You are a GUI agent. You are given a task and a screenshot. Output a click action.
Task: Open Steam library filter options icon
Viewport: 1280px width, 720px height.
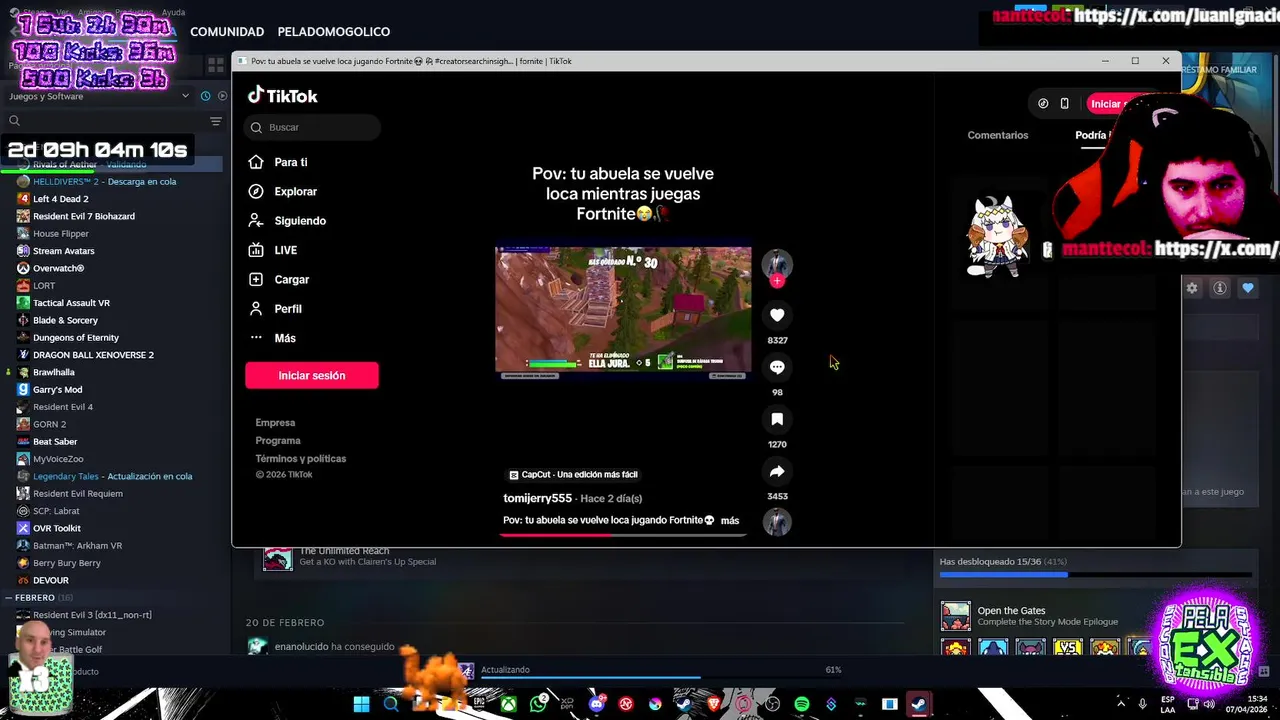(x=215, y=121)
